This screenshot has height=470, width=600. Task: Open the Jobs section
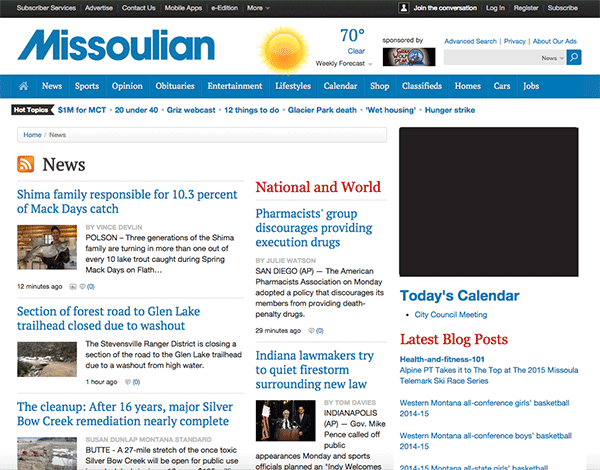click(x=531, y=86)
